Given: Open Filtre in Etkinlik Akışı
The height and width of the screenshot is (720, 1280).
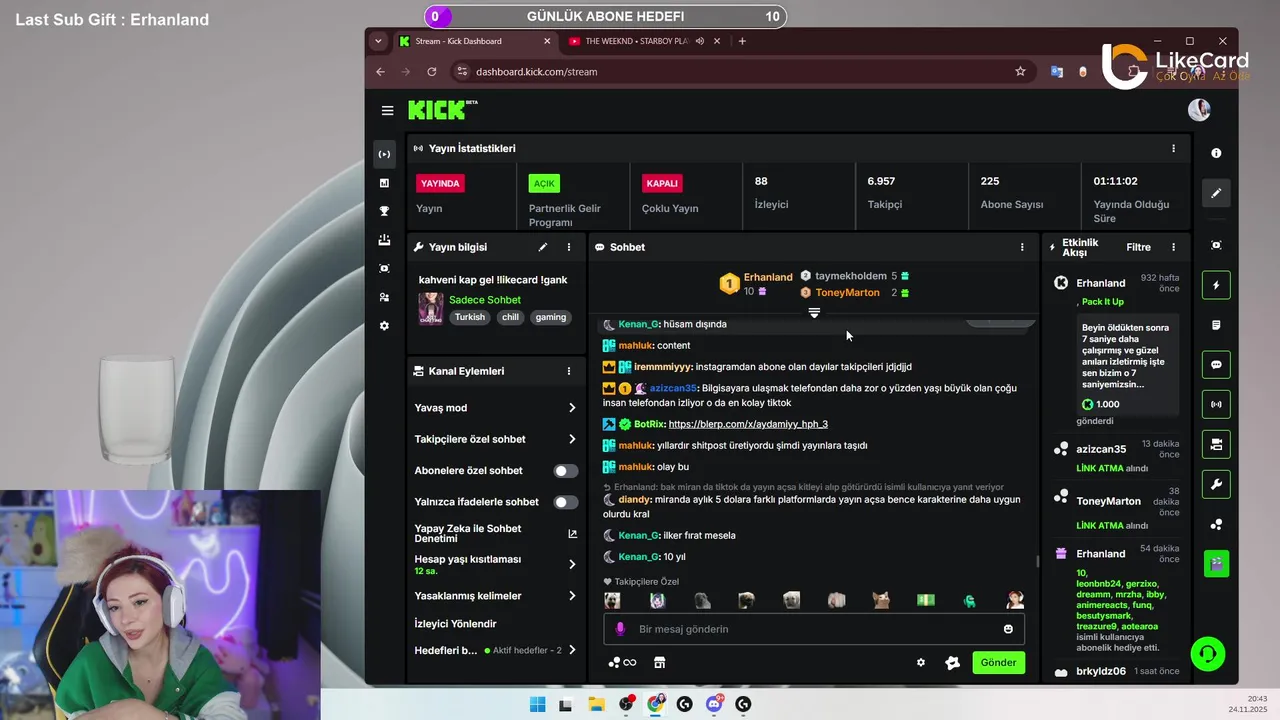Looking at the screenshot, I should click(x=1138, y=247).
